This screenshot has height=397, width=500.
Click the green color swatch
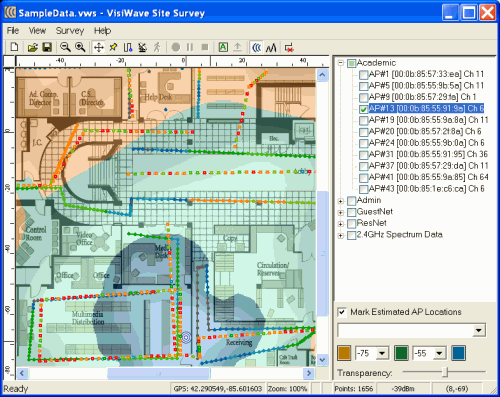pos(401,353)
